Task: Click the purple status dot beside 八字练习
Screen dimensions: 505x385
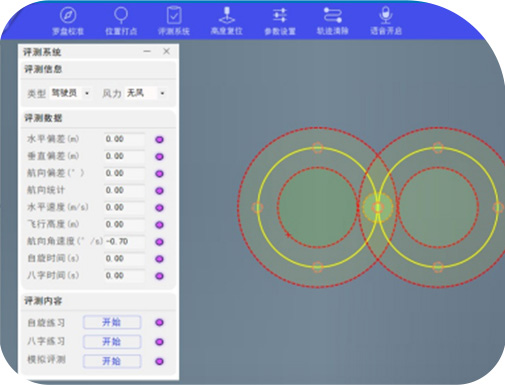Action: click(x=160, y=342)
